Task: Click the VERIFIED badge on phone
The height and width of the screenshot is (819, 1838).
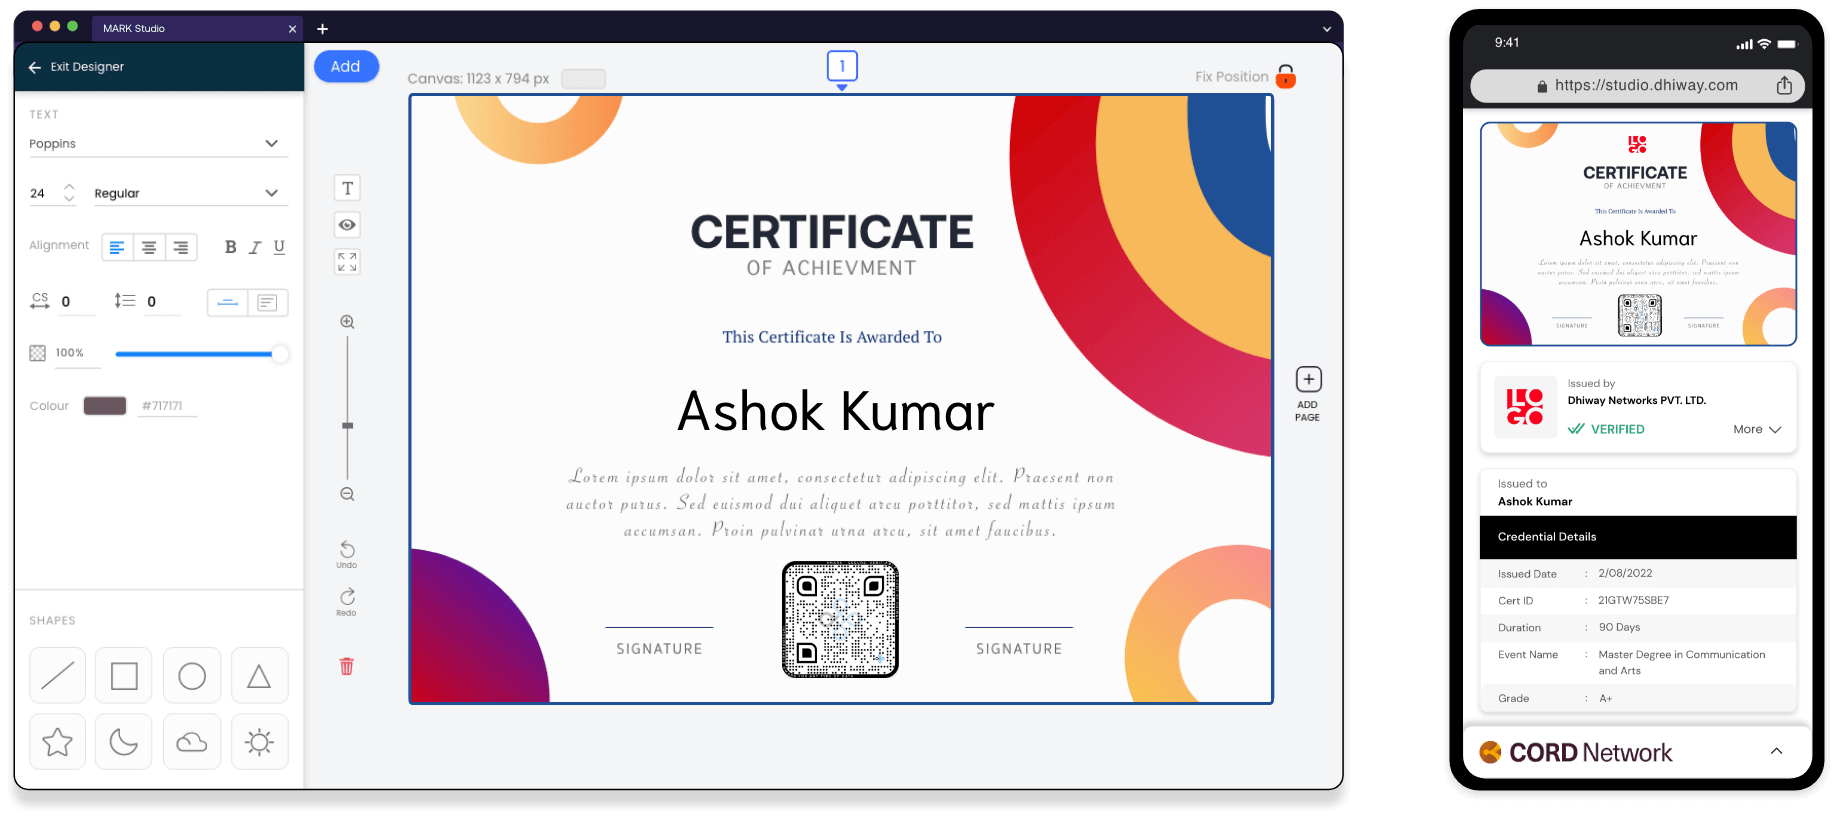Action: point(1607,429)
